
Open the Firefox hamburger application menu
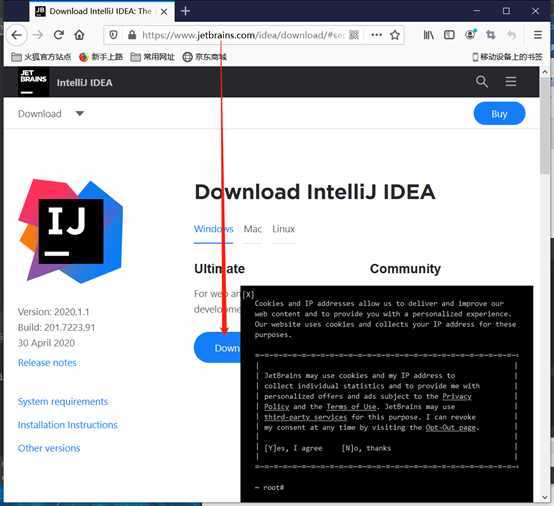[538, 35]
